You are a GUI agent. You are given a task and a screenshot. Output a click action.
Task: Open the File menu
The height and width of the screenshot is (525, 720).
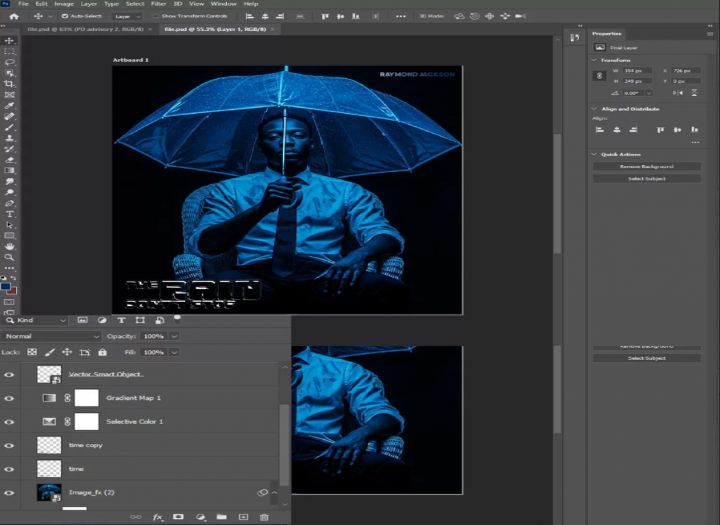click(23, 4)
